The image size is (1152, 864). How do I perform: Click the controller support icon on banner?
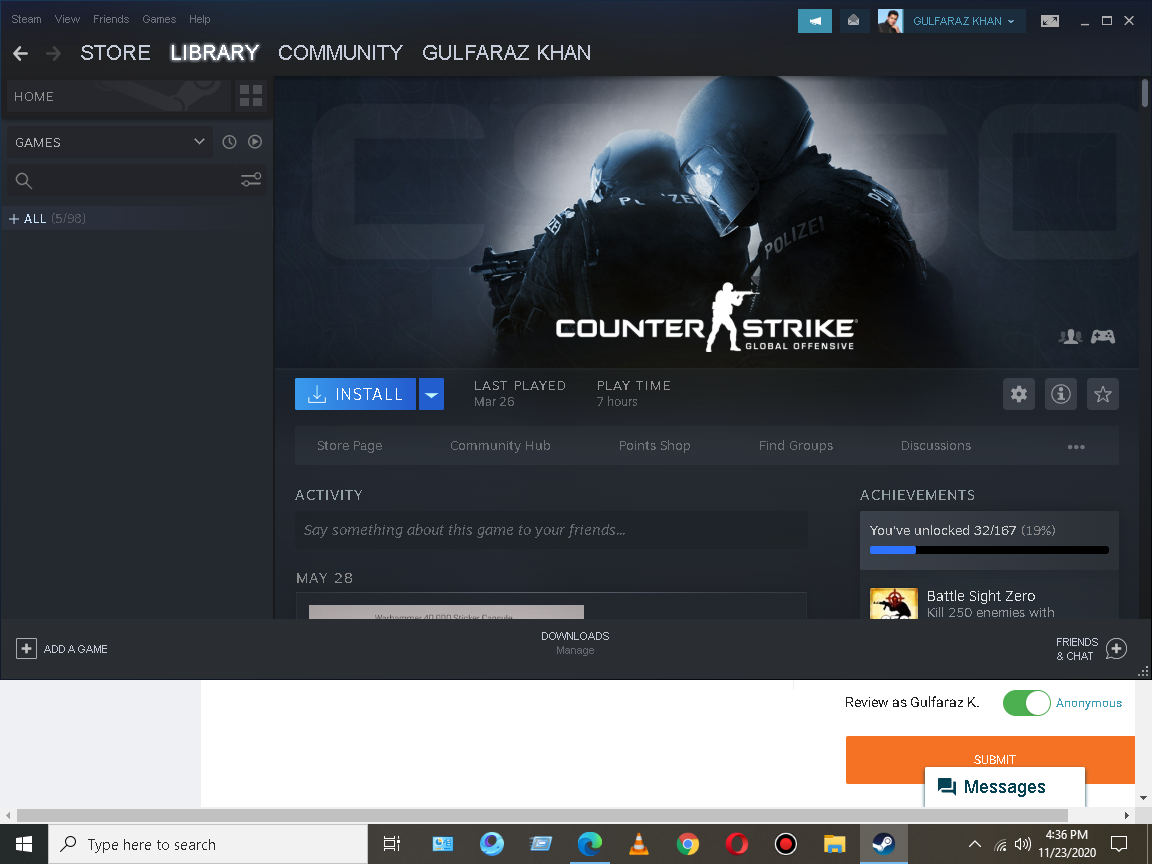(1103, 336)
